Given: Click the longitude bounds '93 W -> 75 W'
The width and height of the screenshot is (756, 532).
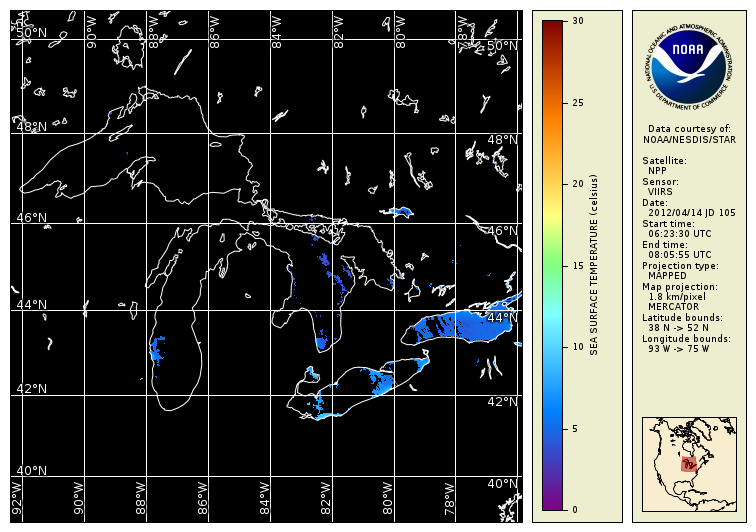Looking at the screenshot, I should (678, 349).
